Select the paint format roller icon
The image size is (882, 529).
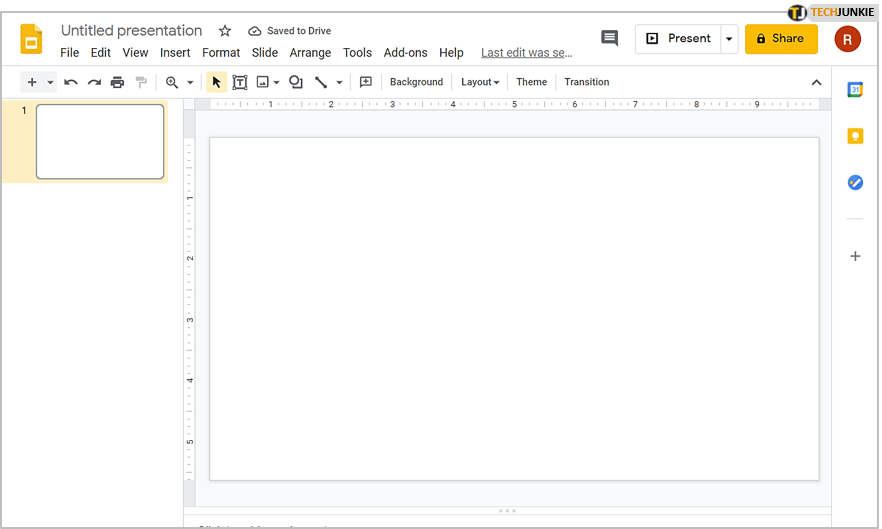141,82
